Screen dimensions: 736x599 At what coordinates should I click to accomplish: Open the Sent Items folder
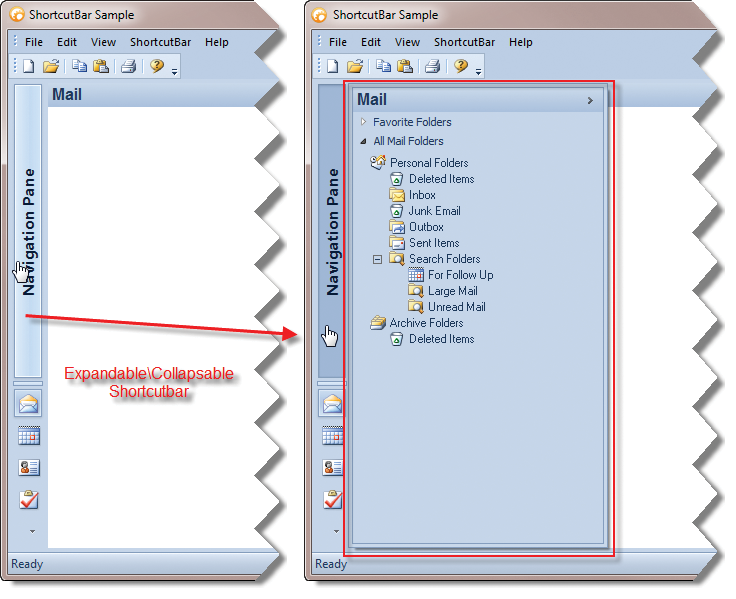(434, 243)
